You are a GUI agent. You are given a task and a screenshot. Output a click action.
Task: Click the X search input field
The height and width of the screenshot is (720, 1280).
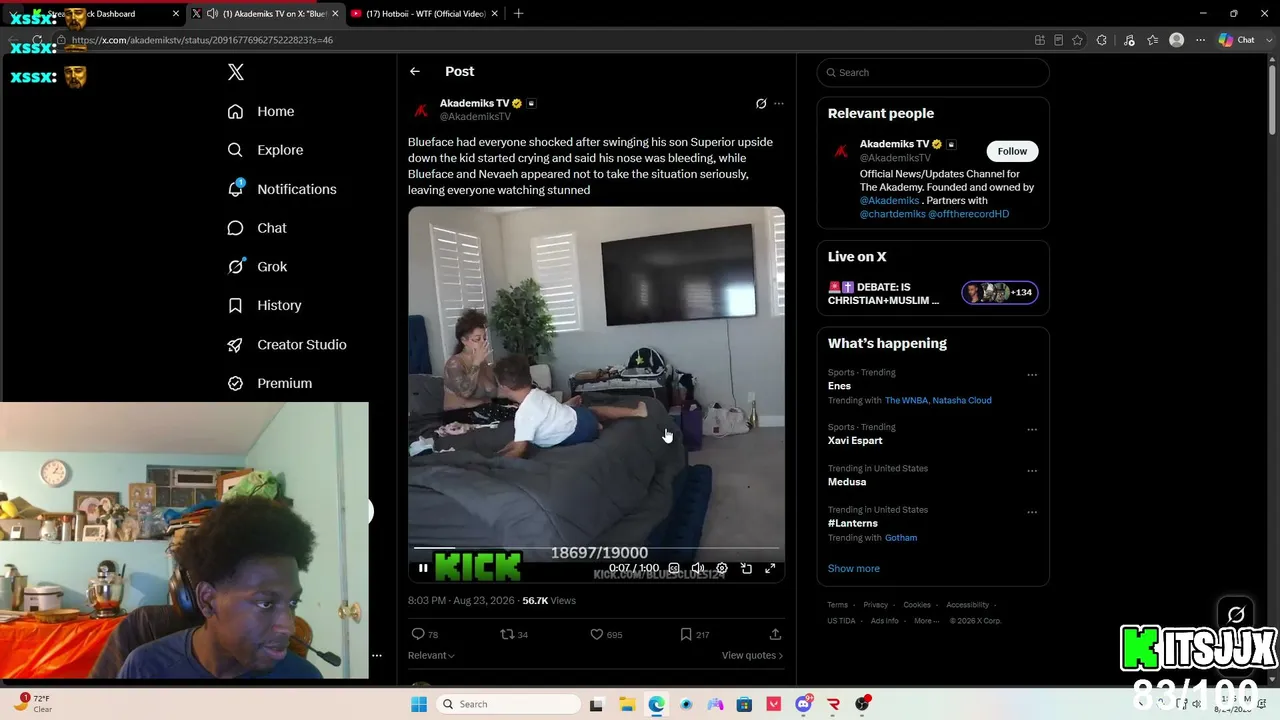[933, 72]
